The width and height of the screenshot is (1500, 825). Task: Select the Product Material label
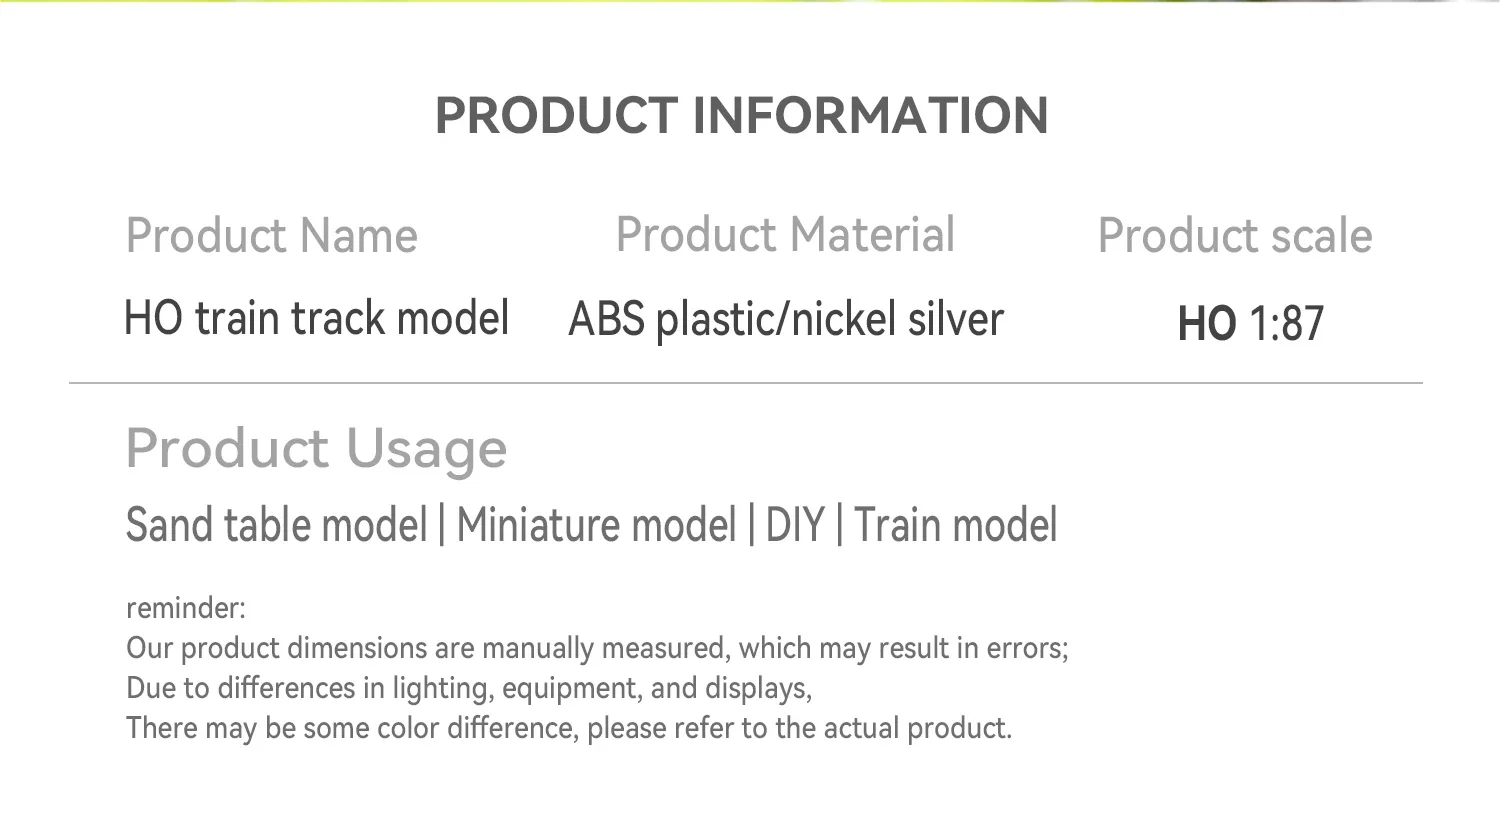[x=785, y=236]
